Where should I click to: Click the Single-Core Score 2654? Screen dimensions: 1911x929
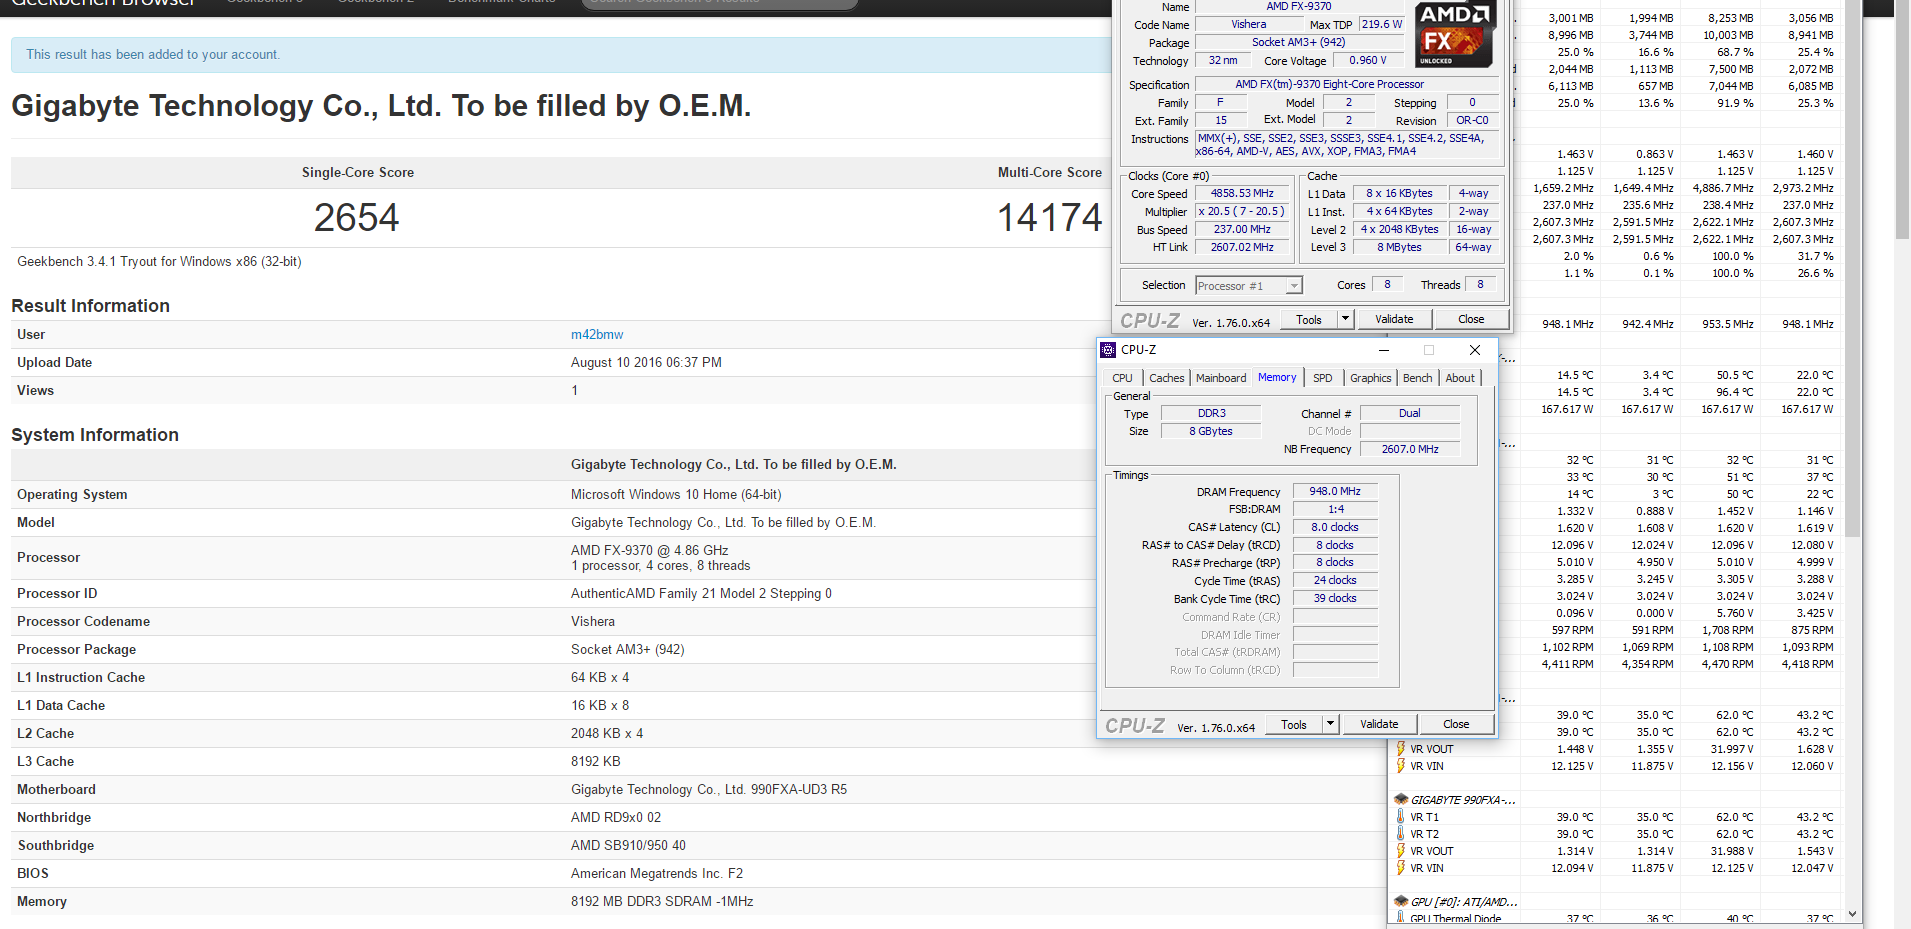tap(357, 217)
